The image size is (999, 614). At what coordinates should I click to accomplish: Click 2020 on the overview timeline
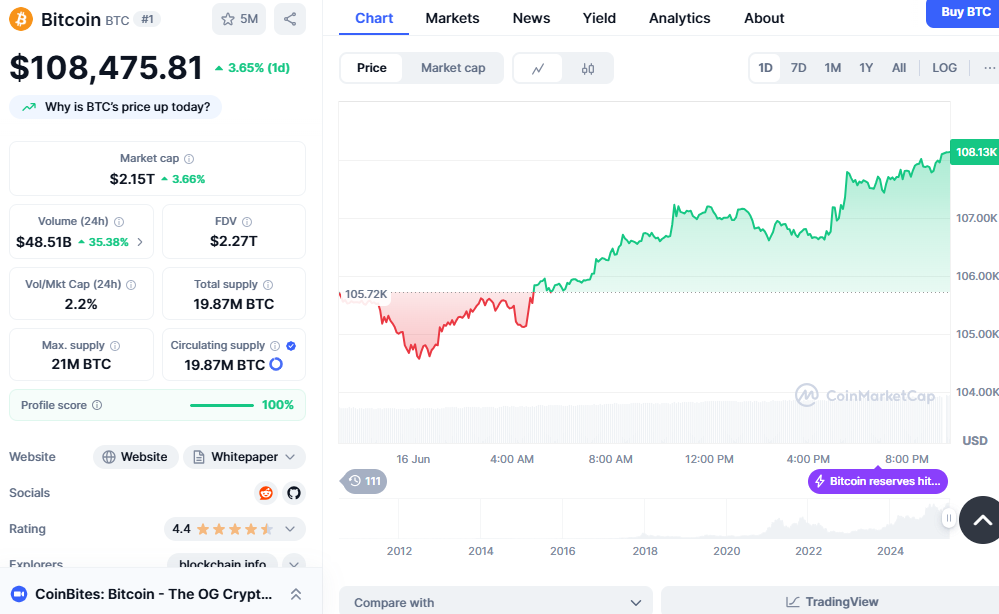pyautogui.click(x=726, y=551)
